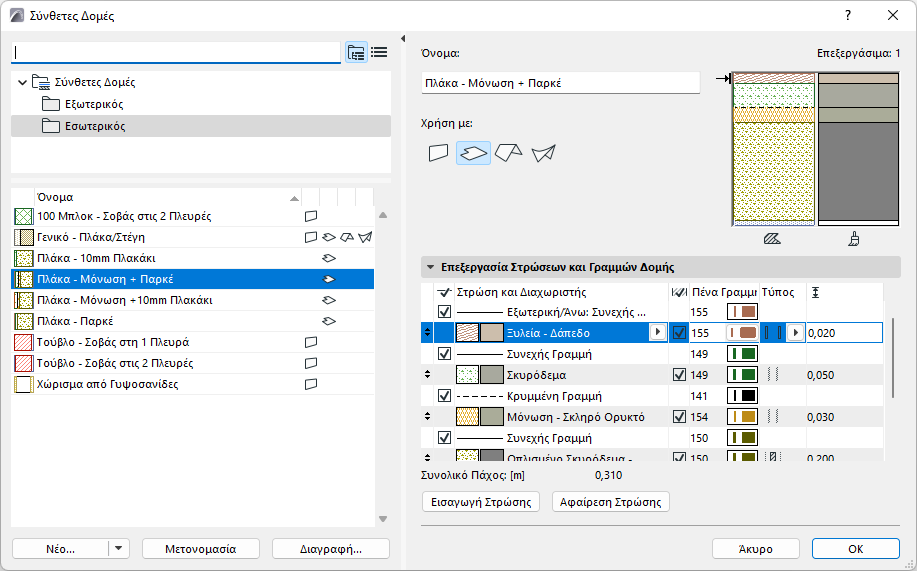
Task: Click the composites list scroll down arrow
Action: [383, 519]
